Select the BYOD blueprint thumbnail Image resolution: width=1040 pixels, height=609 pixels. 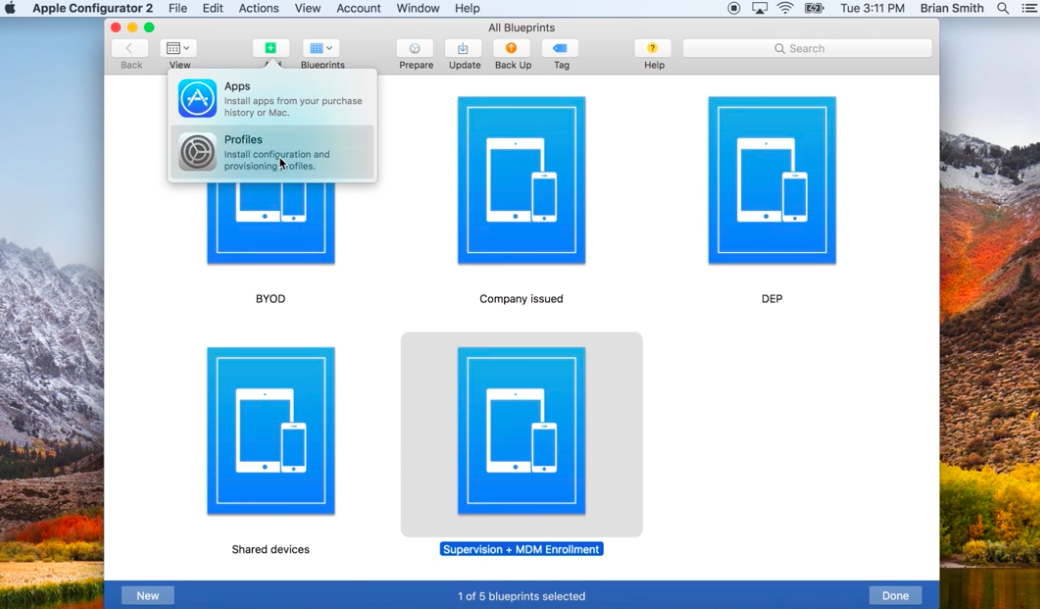[271, 222]
